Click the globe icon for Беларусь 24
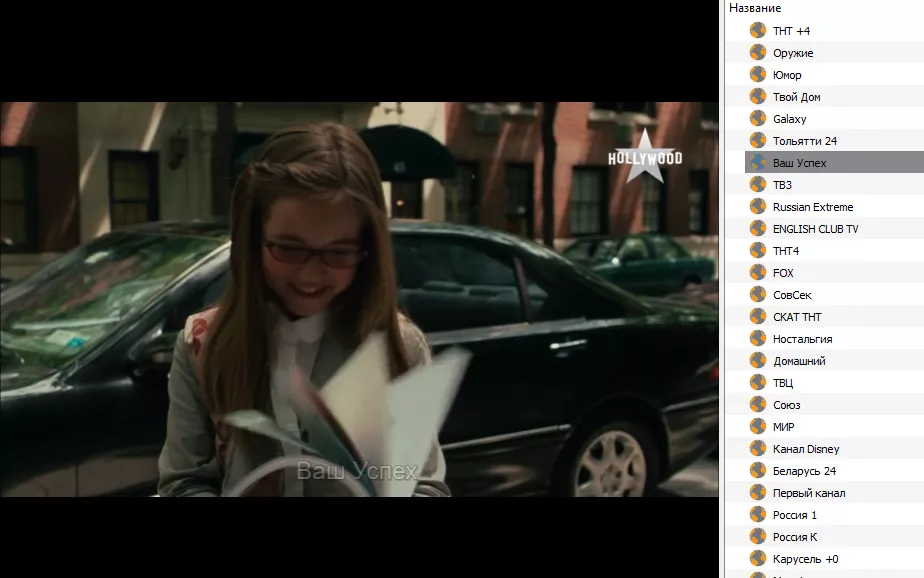 [758, 470]
